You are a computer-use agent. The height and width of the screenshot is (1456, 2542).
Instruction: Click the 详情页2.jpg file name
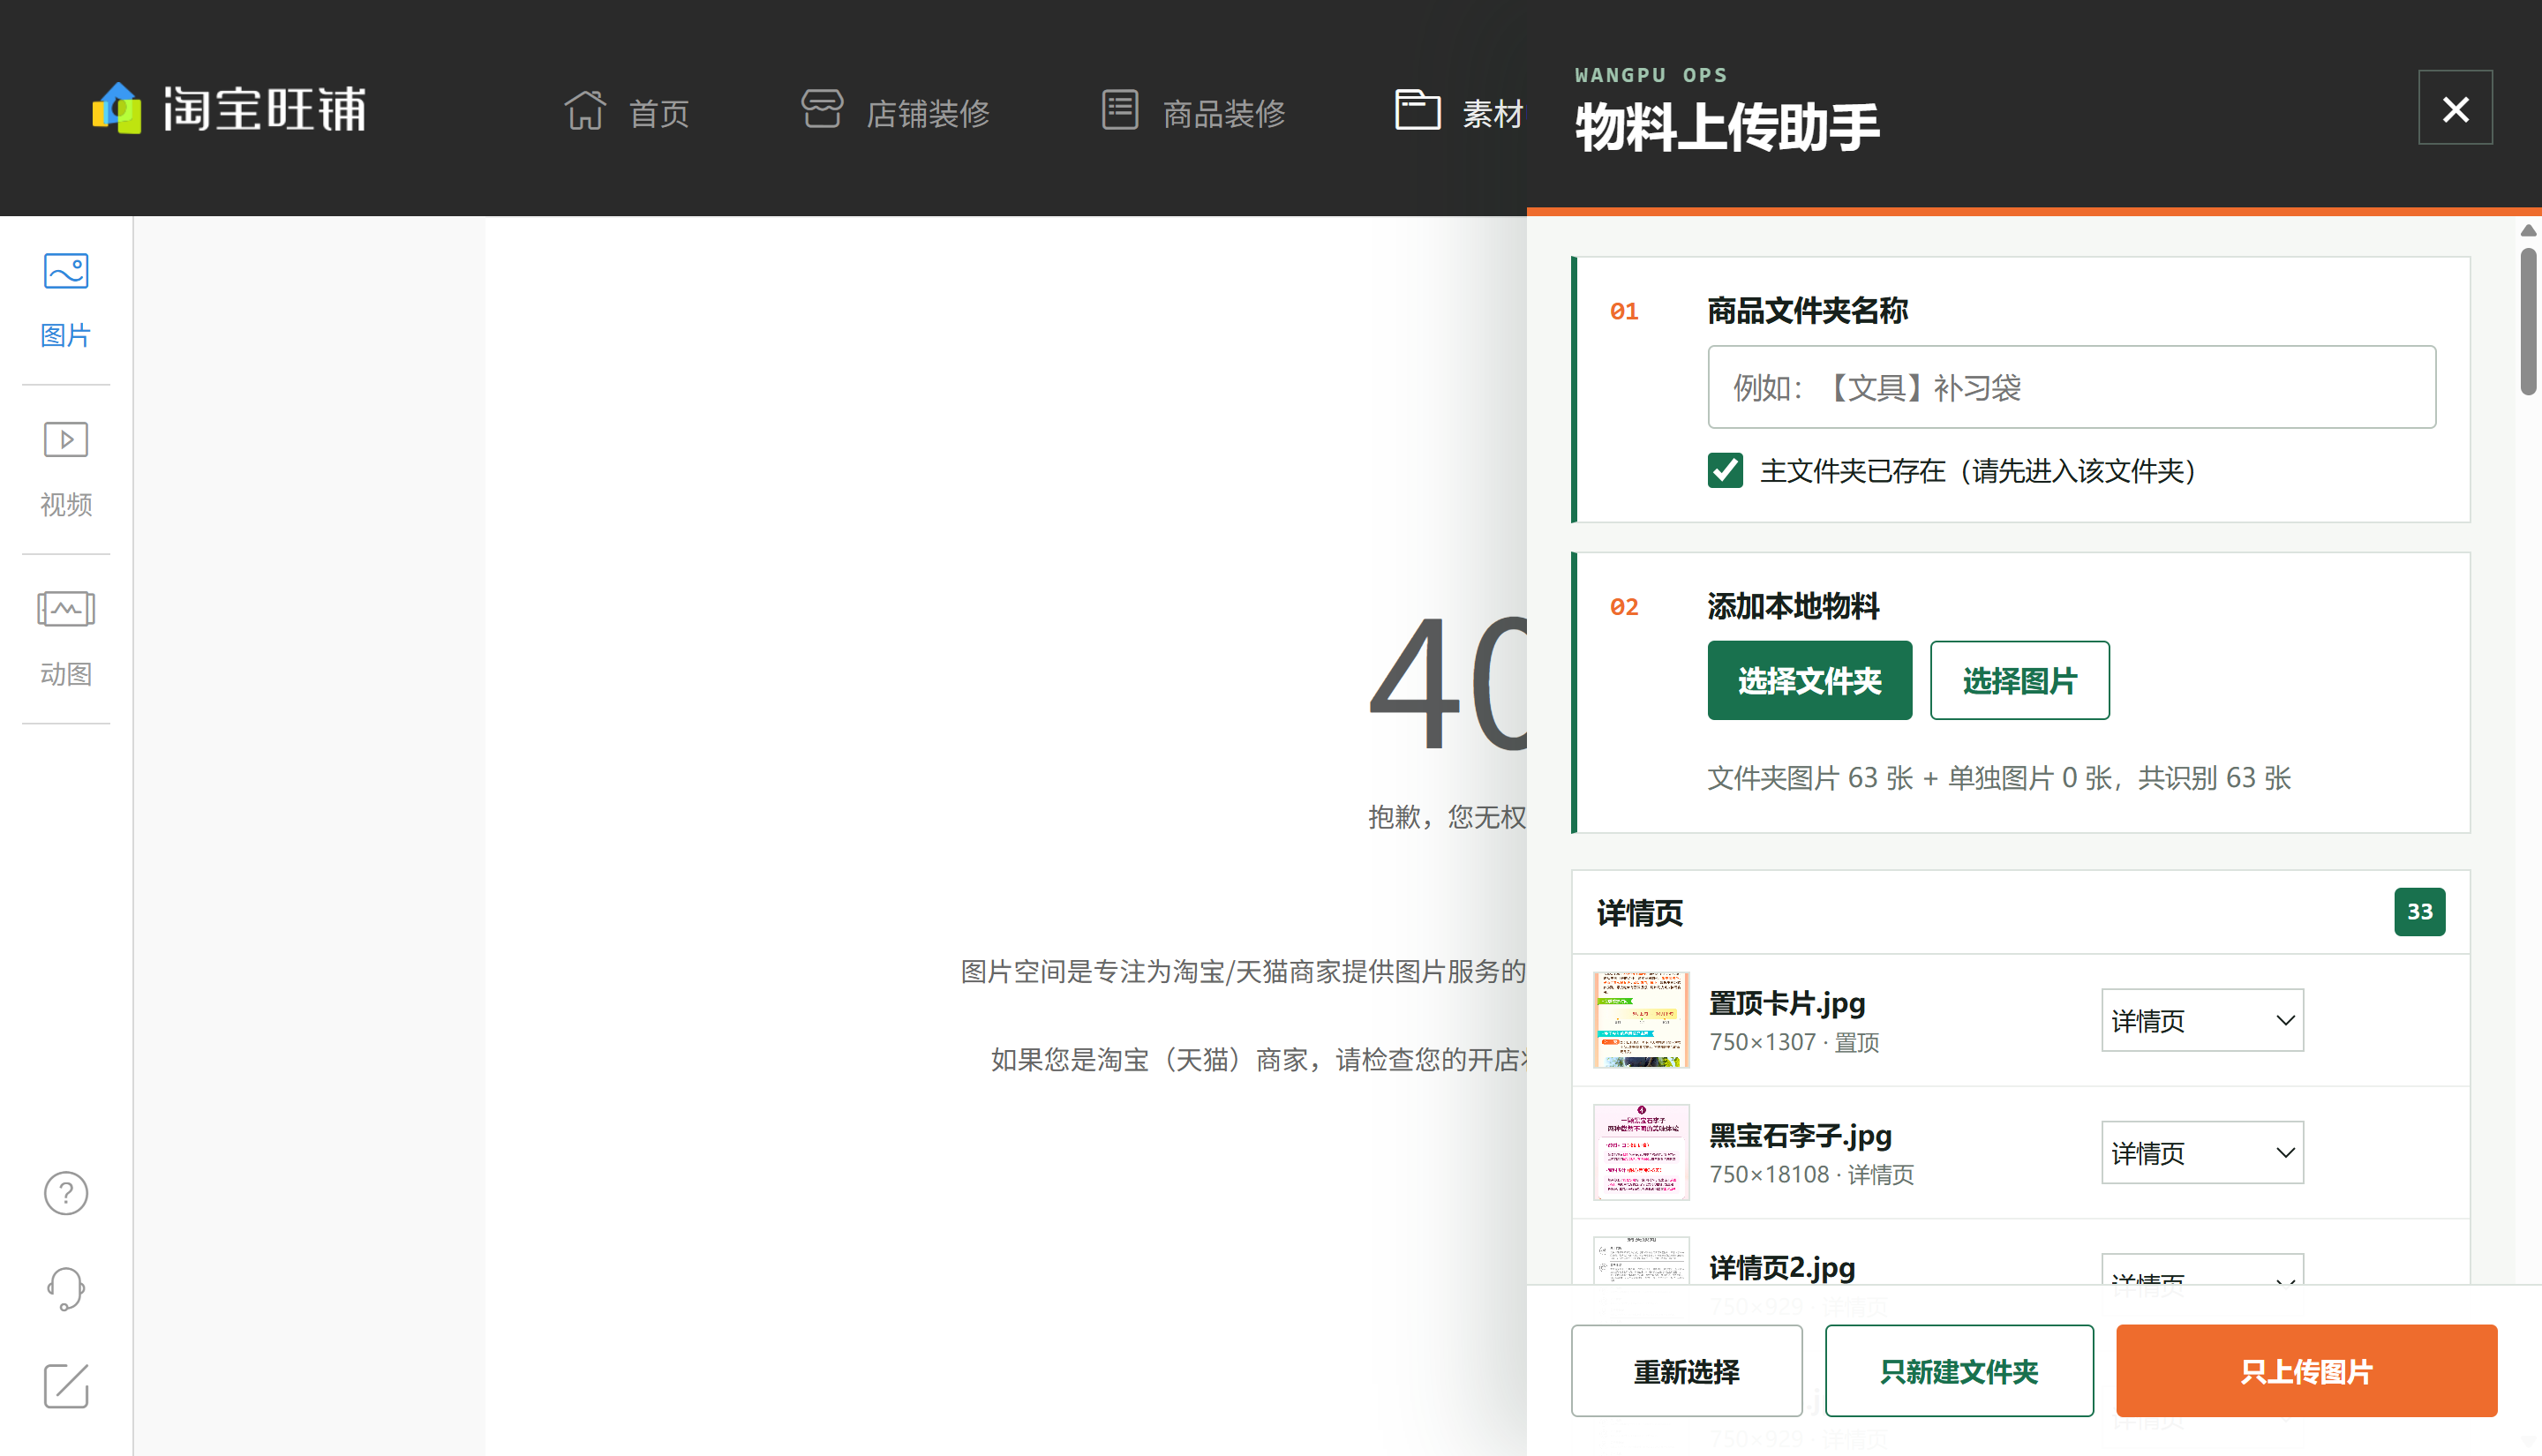coord(1781,1267)
